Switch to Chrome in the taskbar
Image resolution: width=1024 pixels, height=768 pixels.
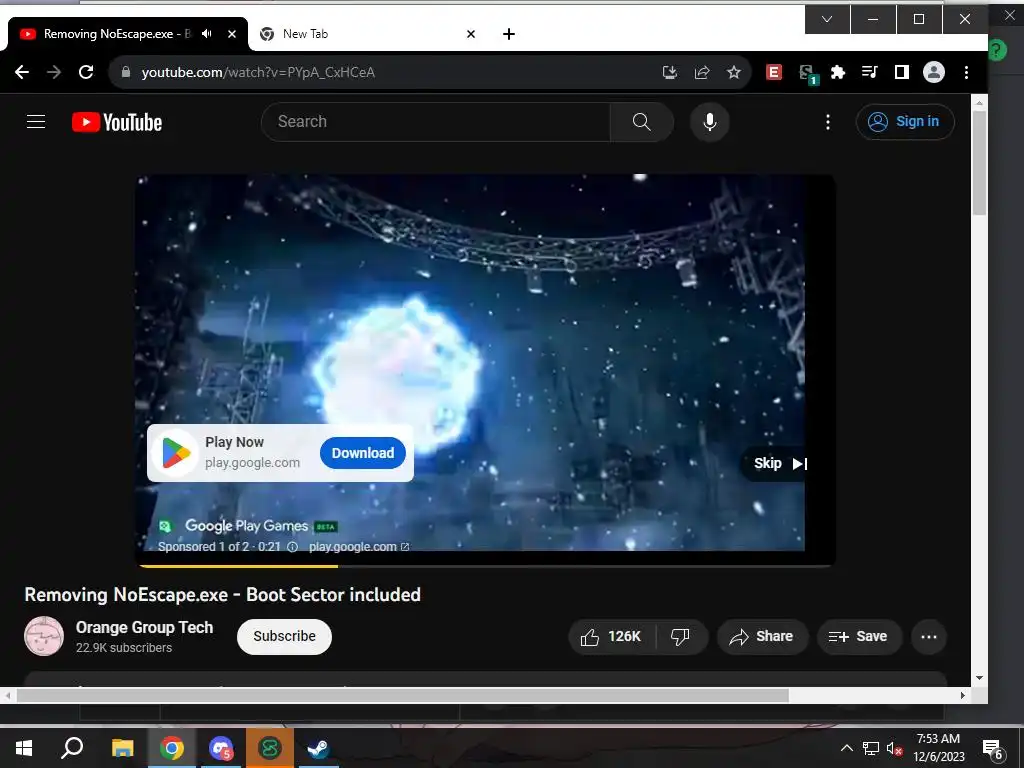172,747
